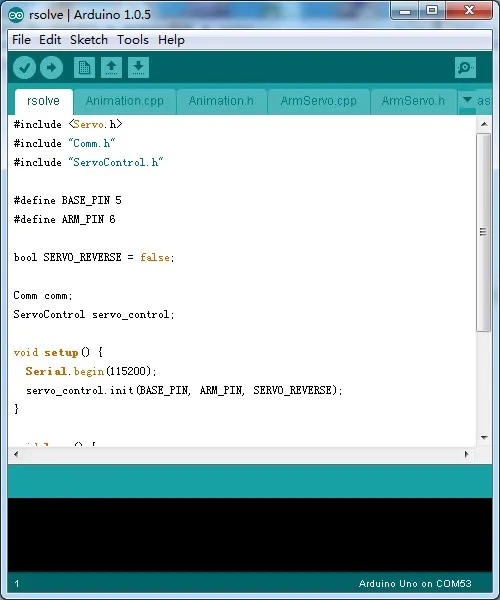Close the Arduino window
Image resolution: width=500 pixels, height=600 pixels.
[x=469, y=10]
